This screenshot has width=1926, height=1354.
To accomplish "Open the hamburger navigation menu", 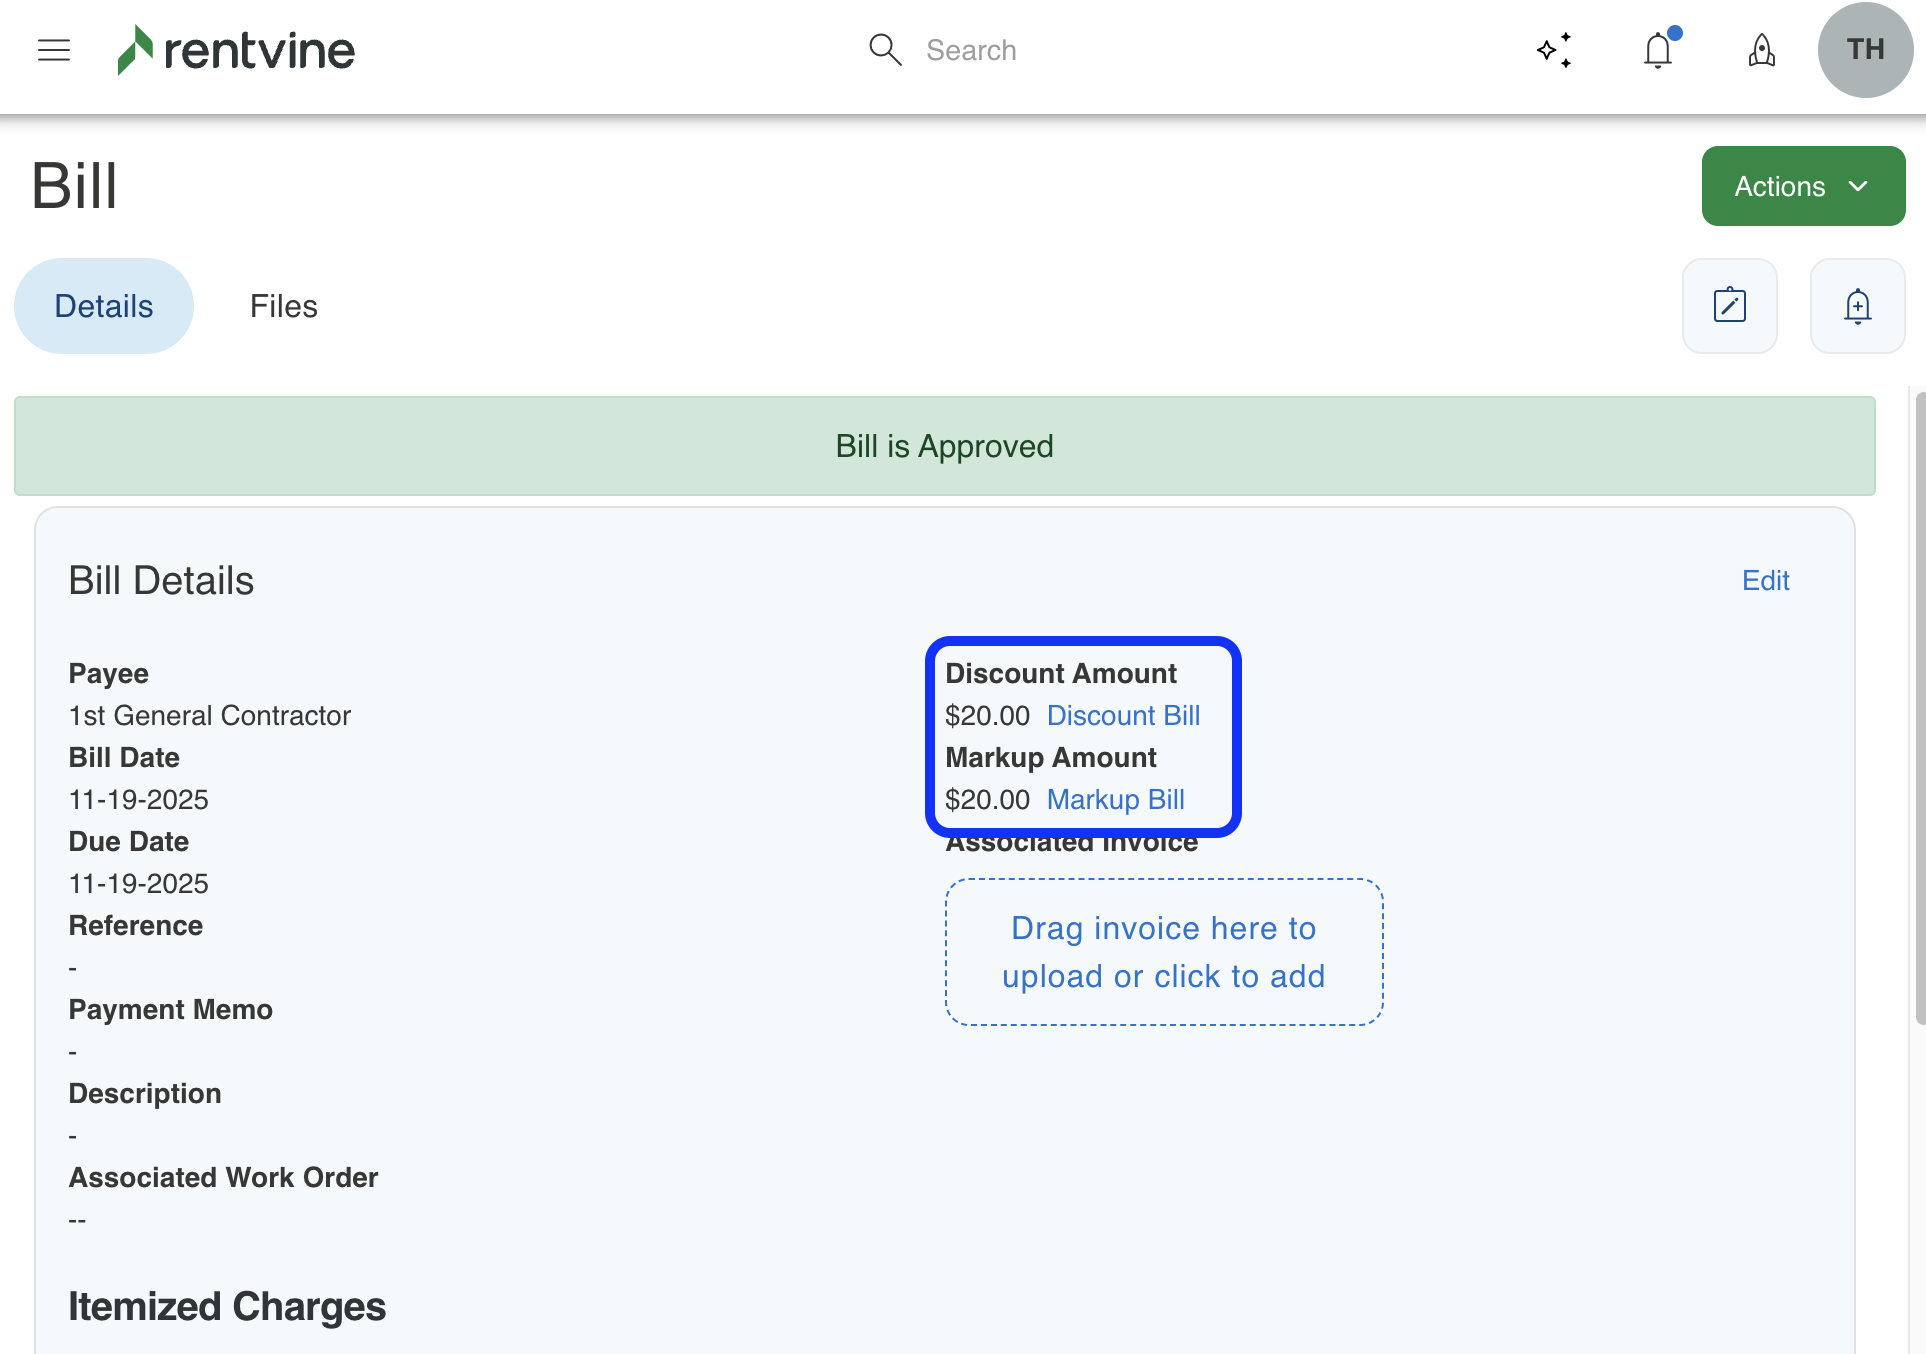I will tap(54, 50).
